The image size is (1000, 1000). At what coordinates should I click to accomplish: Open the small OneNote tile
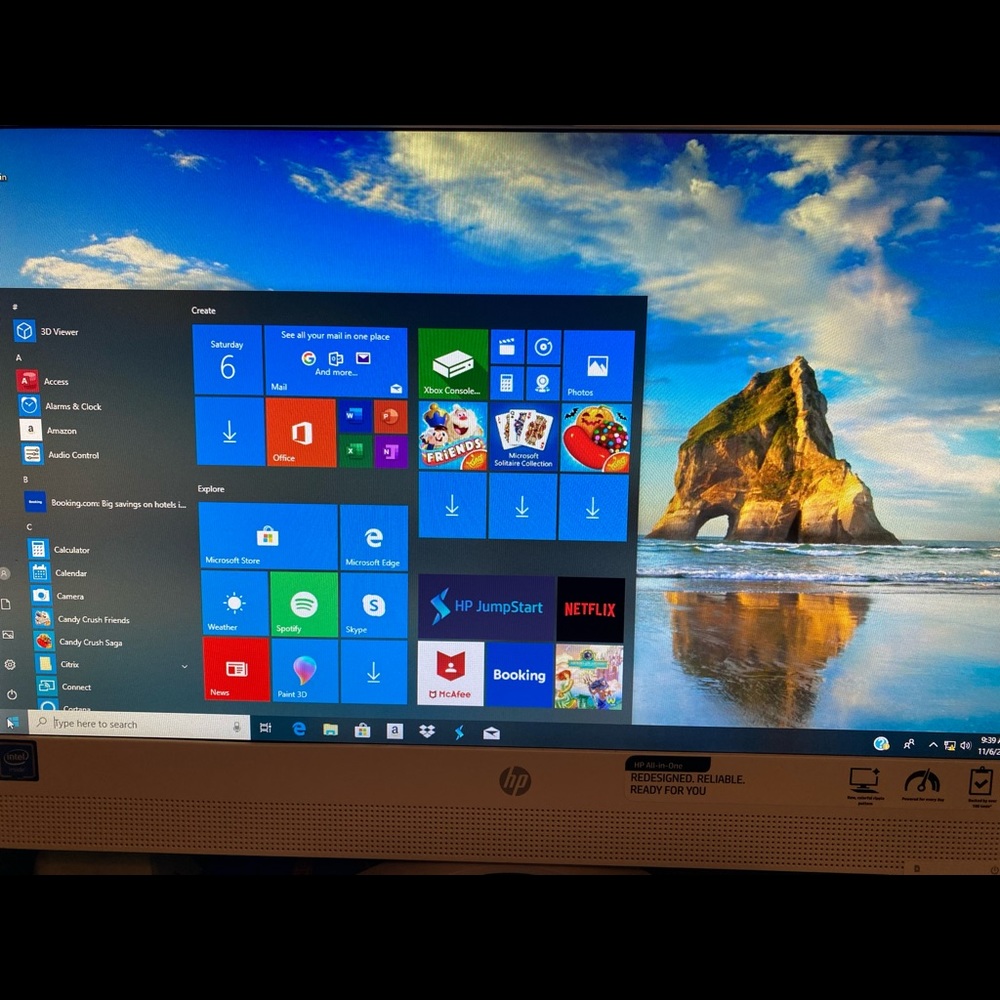pos(390,452)
